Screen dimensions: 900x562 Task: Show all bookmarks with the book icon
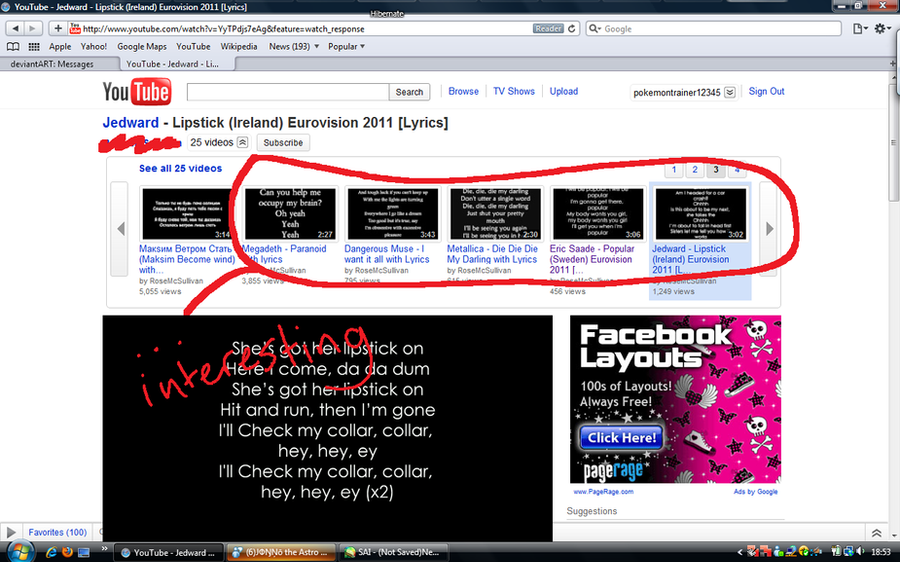13,46
